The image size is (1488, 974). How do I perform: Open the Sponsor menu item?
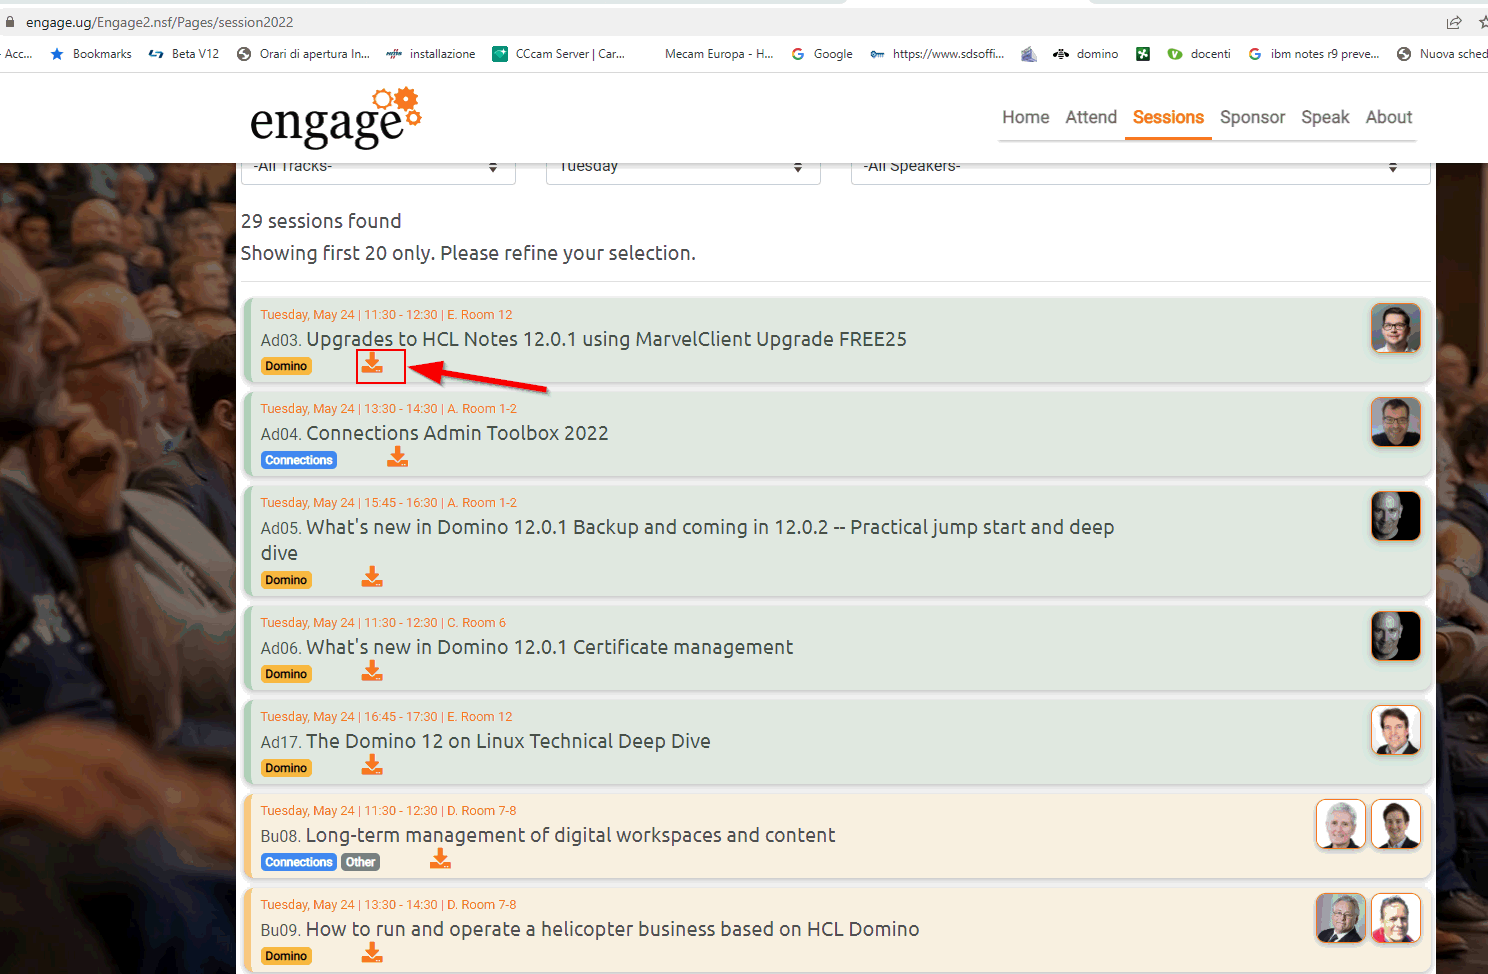[1252, 117]
